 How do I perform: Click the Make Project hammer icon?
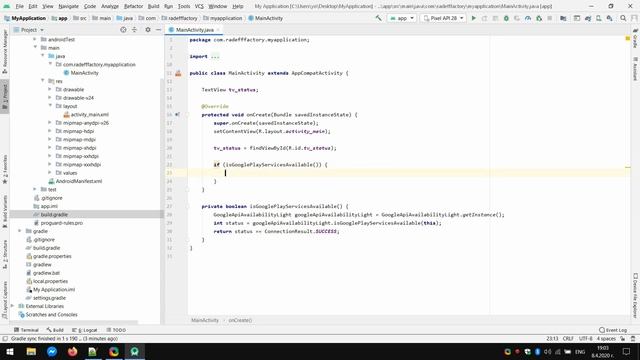(x=378, y=18)
